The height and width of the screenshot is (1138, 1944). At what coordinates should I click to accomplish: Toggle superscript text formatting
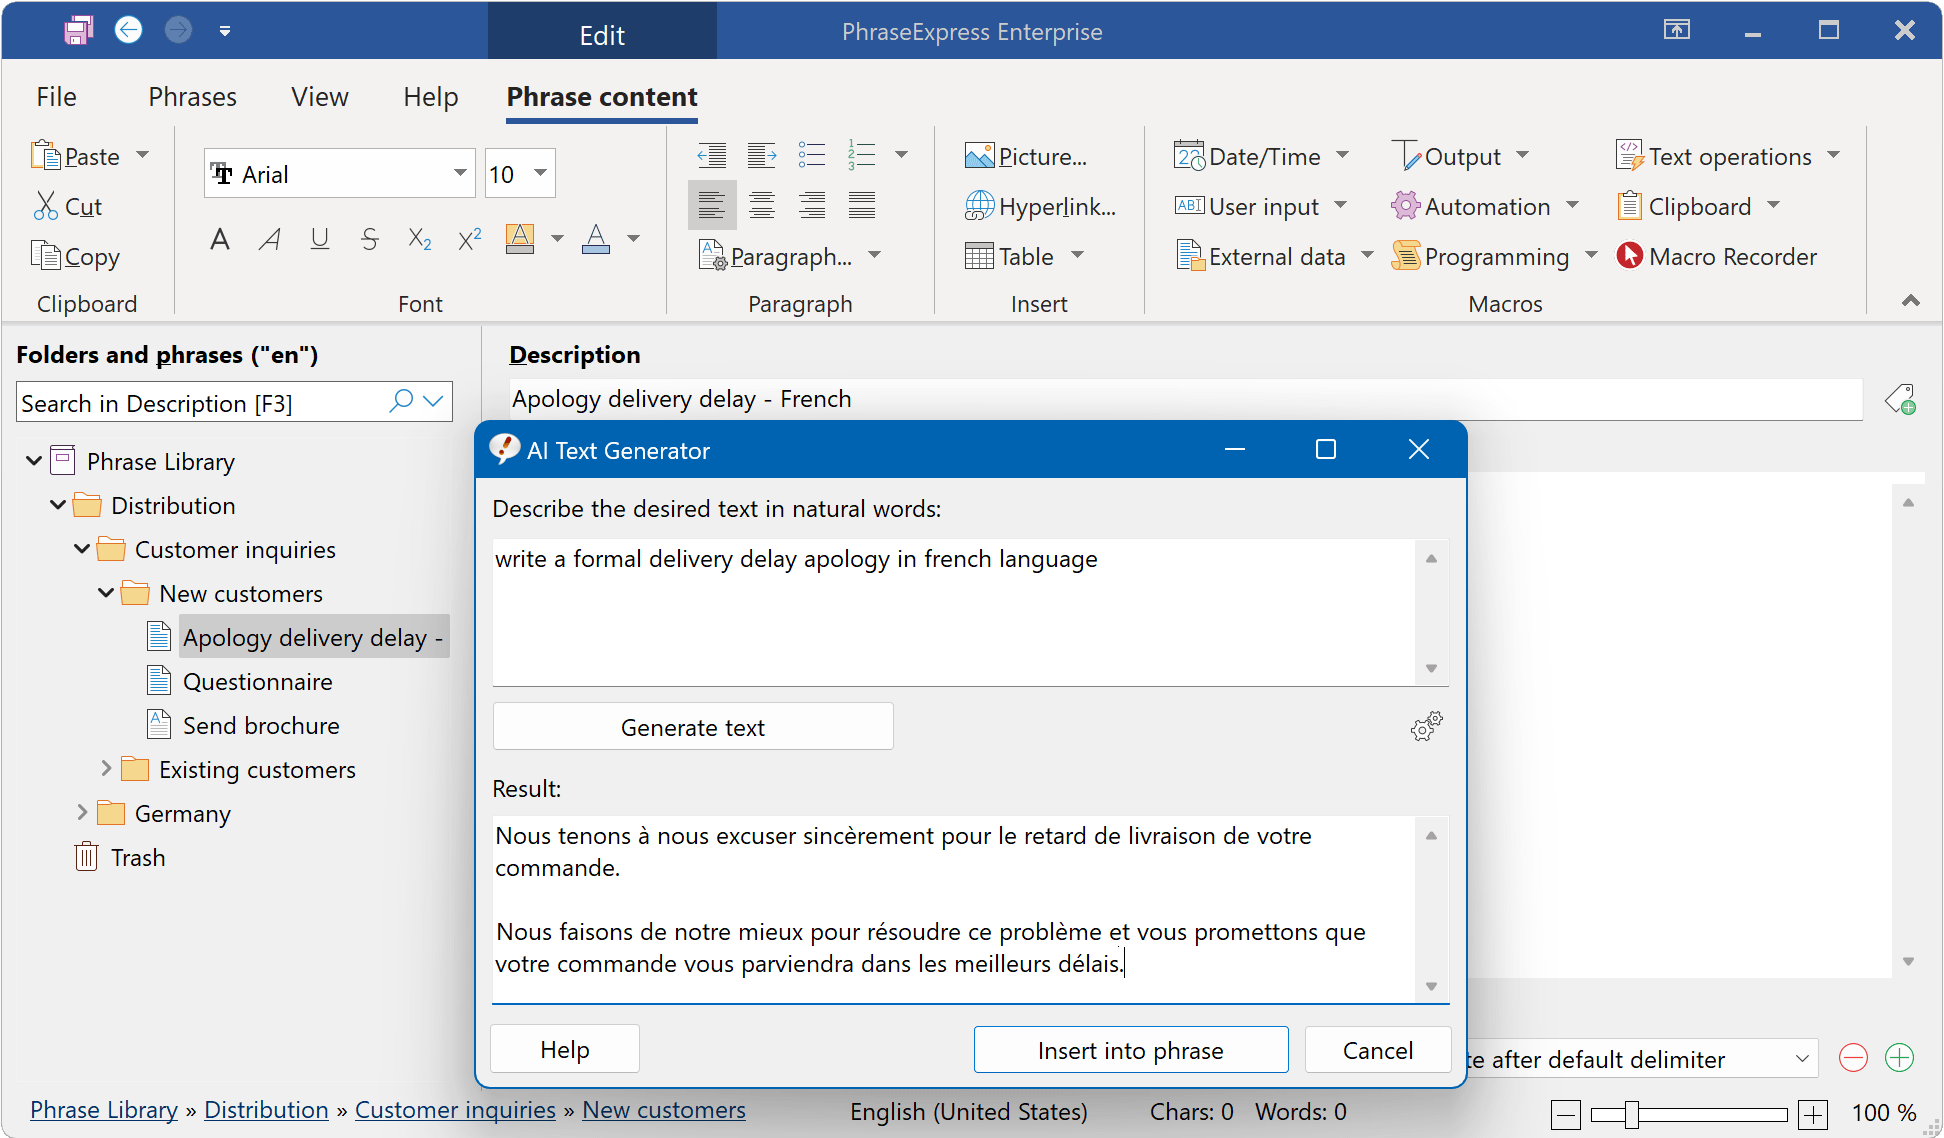pos(467,240)
